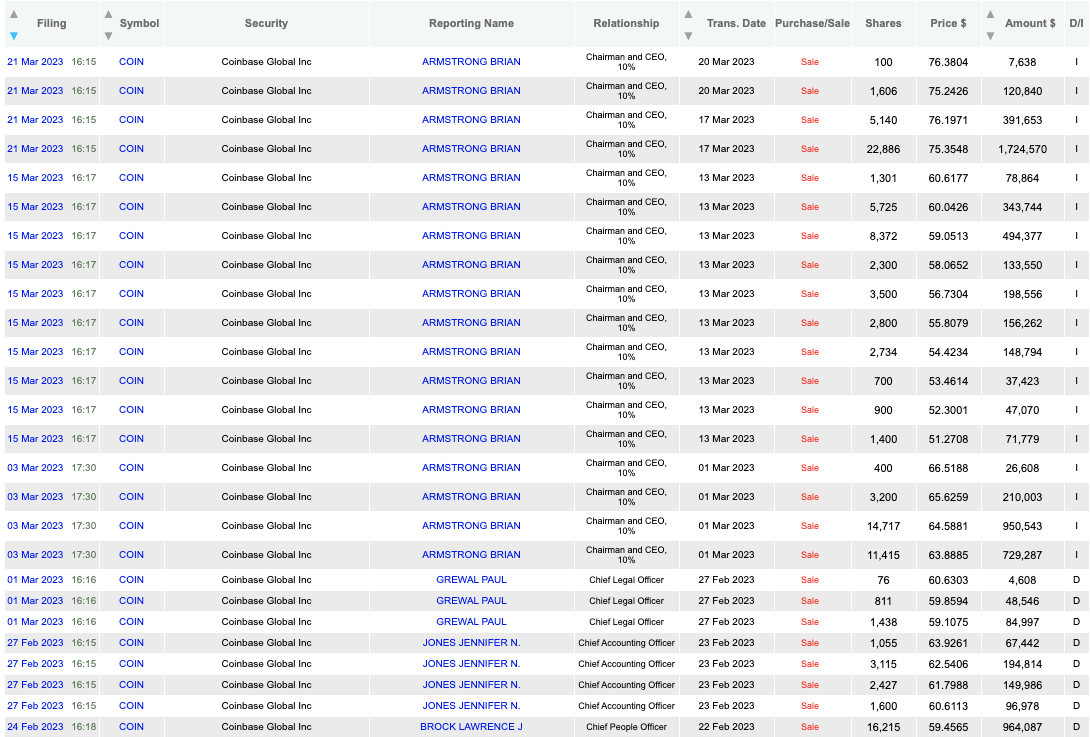The width and height of the screenshot is (1090, 737).
Task: Click the Symbol column descending sort arrow
Action: [108, 35]
